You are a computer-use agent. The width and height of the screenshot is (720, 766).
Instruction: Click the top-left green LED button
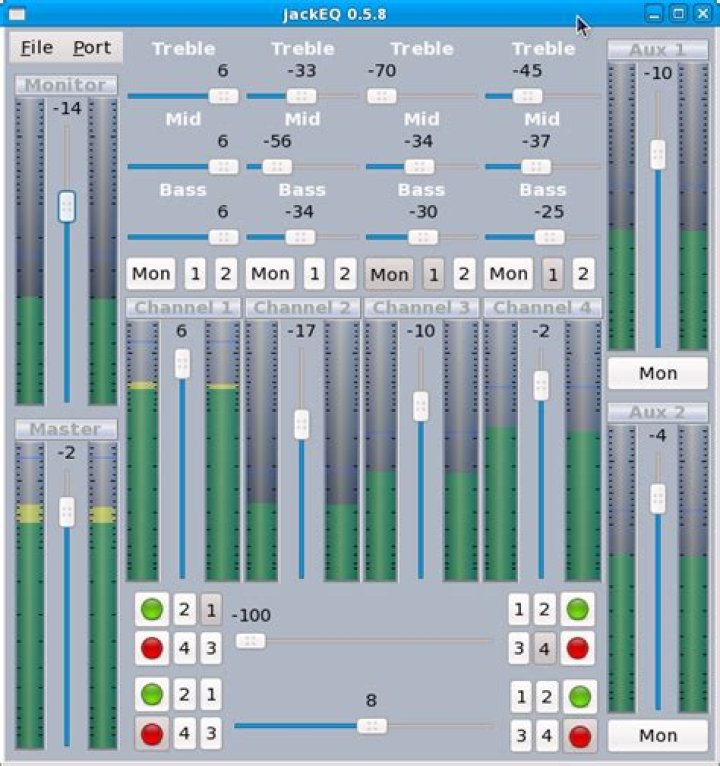coord(151,609)
